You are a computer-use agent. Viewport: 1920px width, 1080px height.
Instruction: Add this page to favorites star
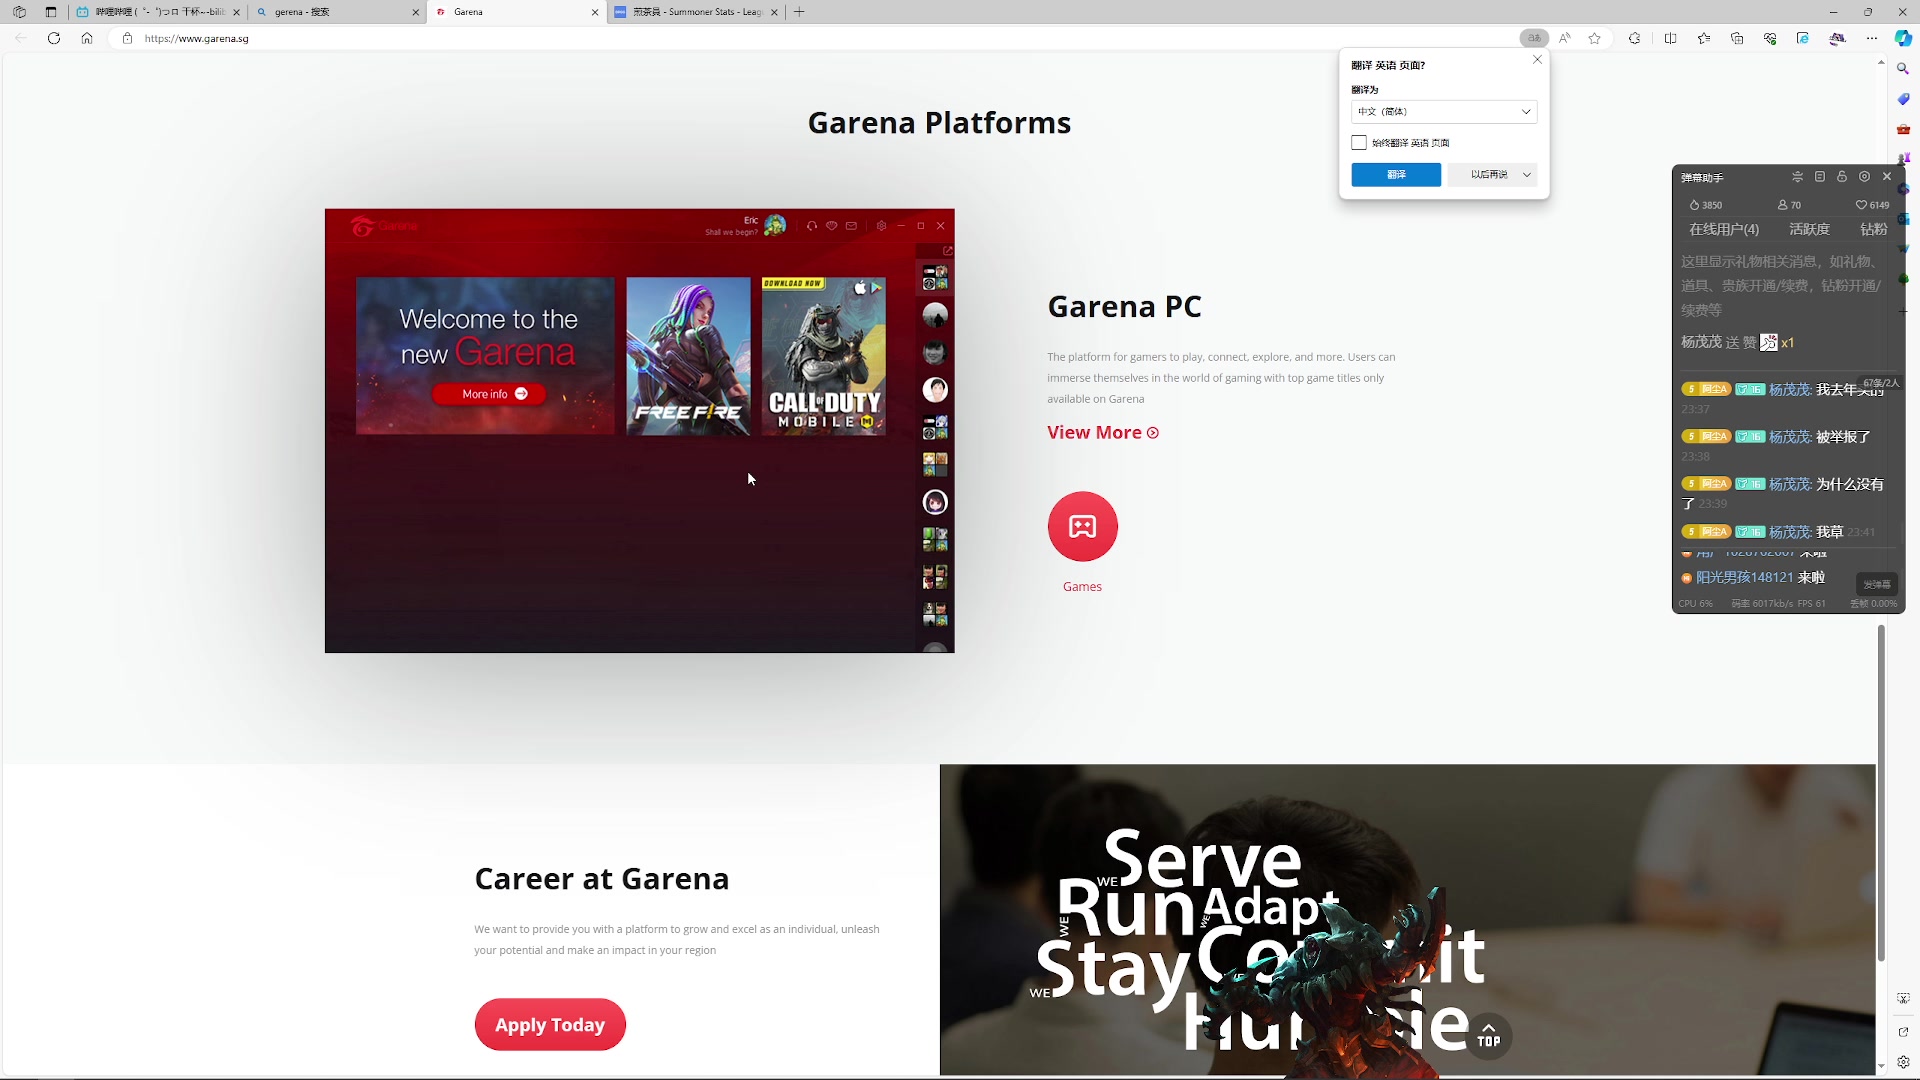point(1595,38)
